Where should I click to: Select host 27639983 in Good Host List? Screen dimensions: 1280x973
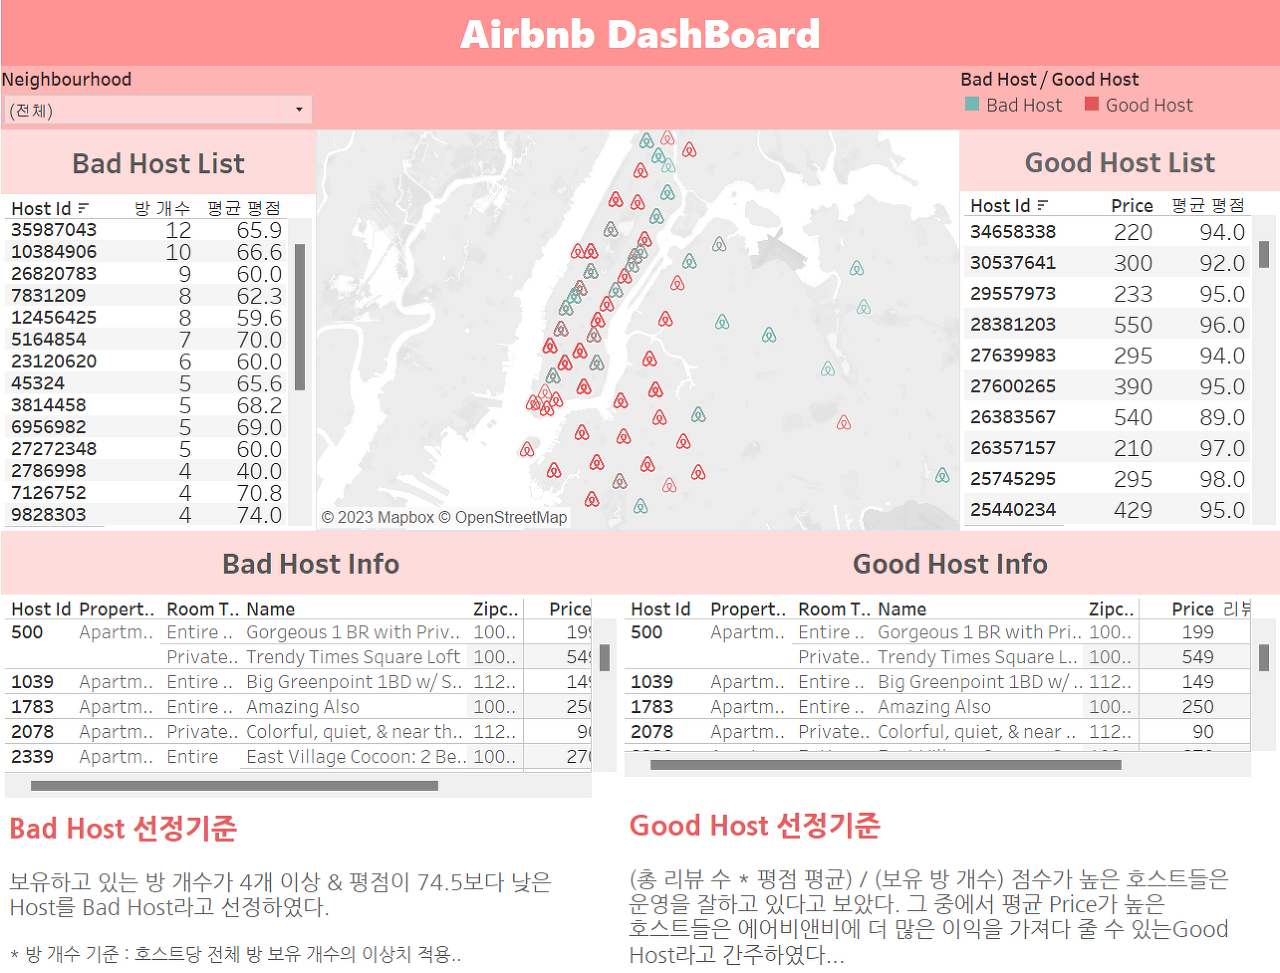1013,356
